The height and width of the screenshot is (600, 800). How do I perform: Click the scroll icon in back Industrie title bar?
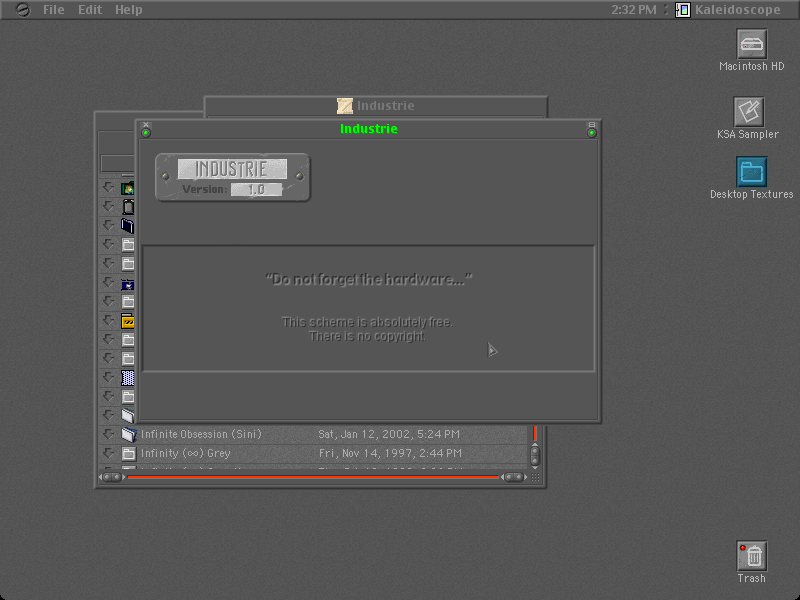tap(345, 106)
